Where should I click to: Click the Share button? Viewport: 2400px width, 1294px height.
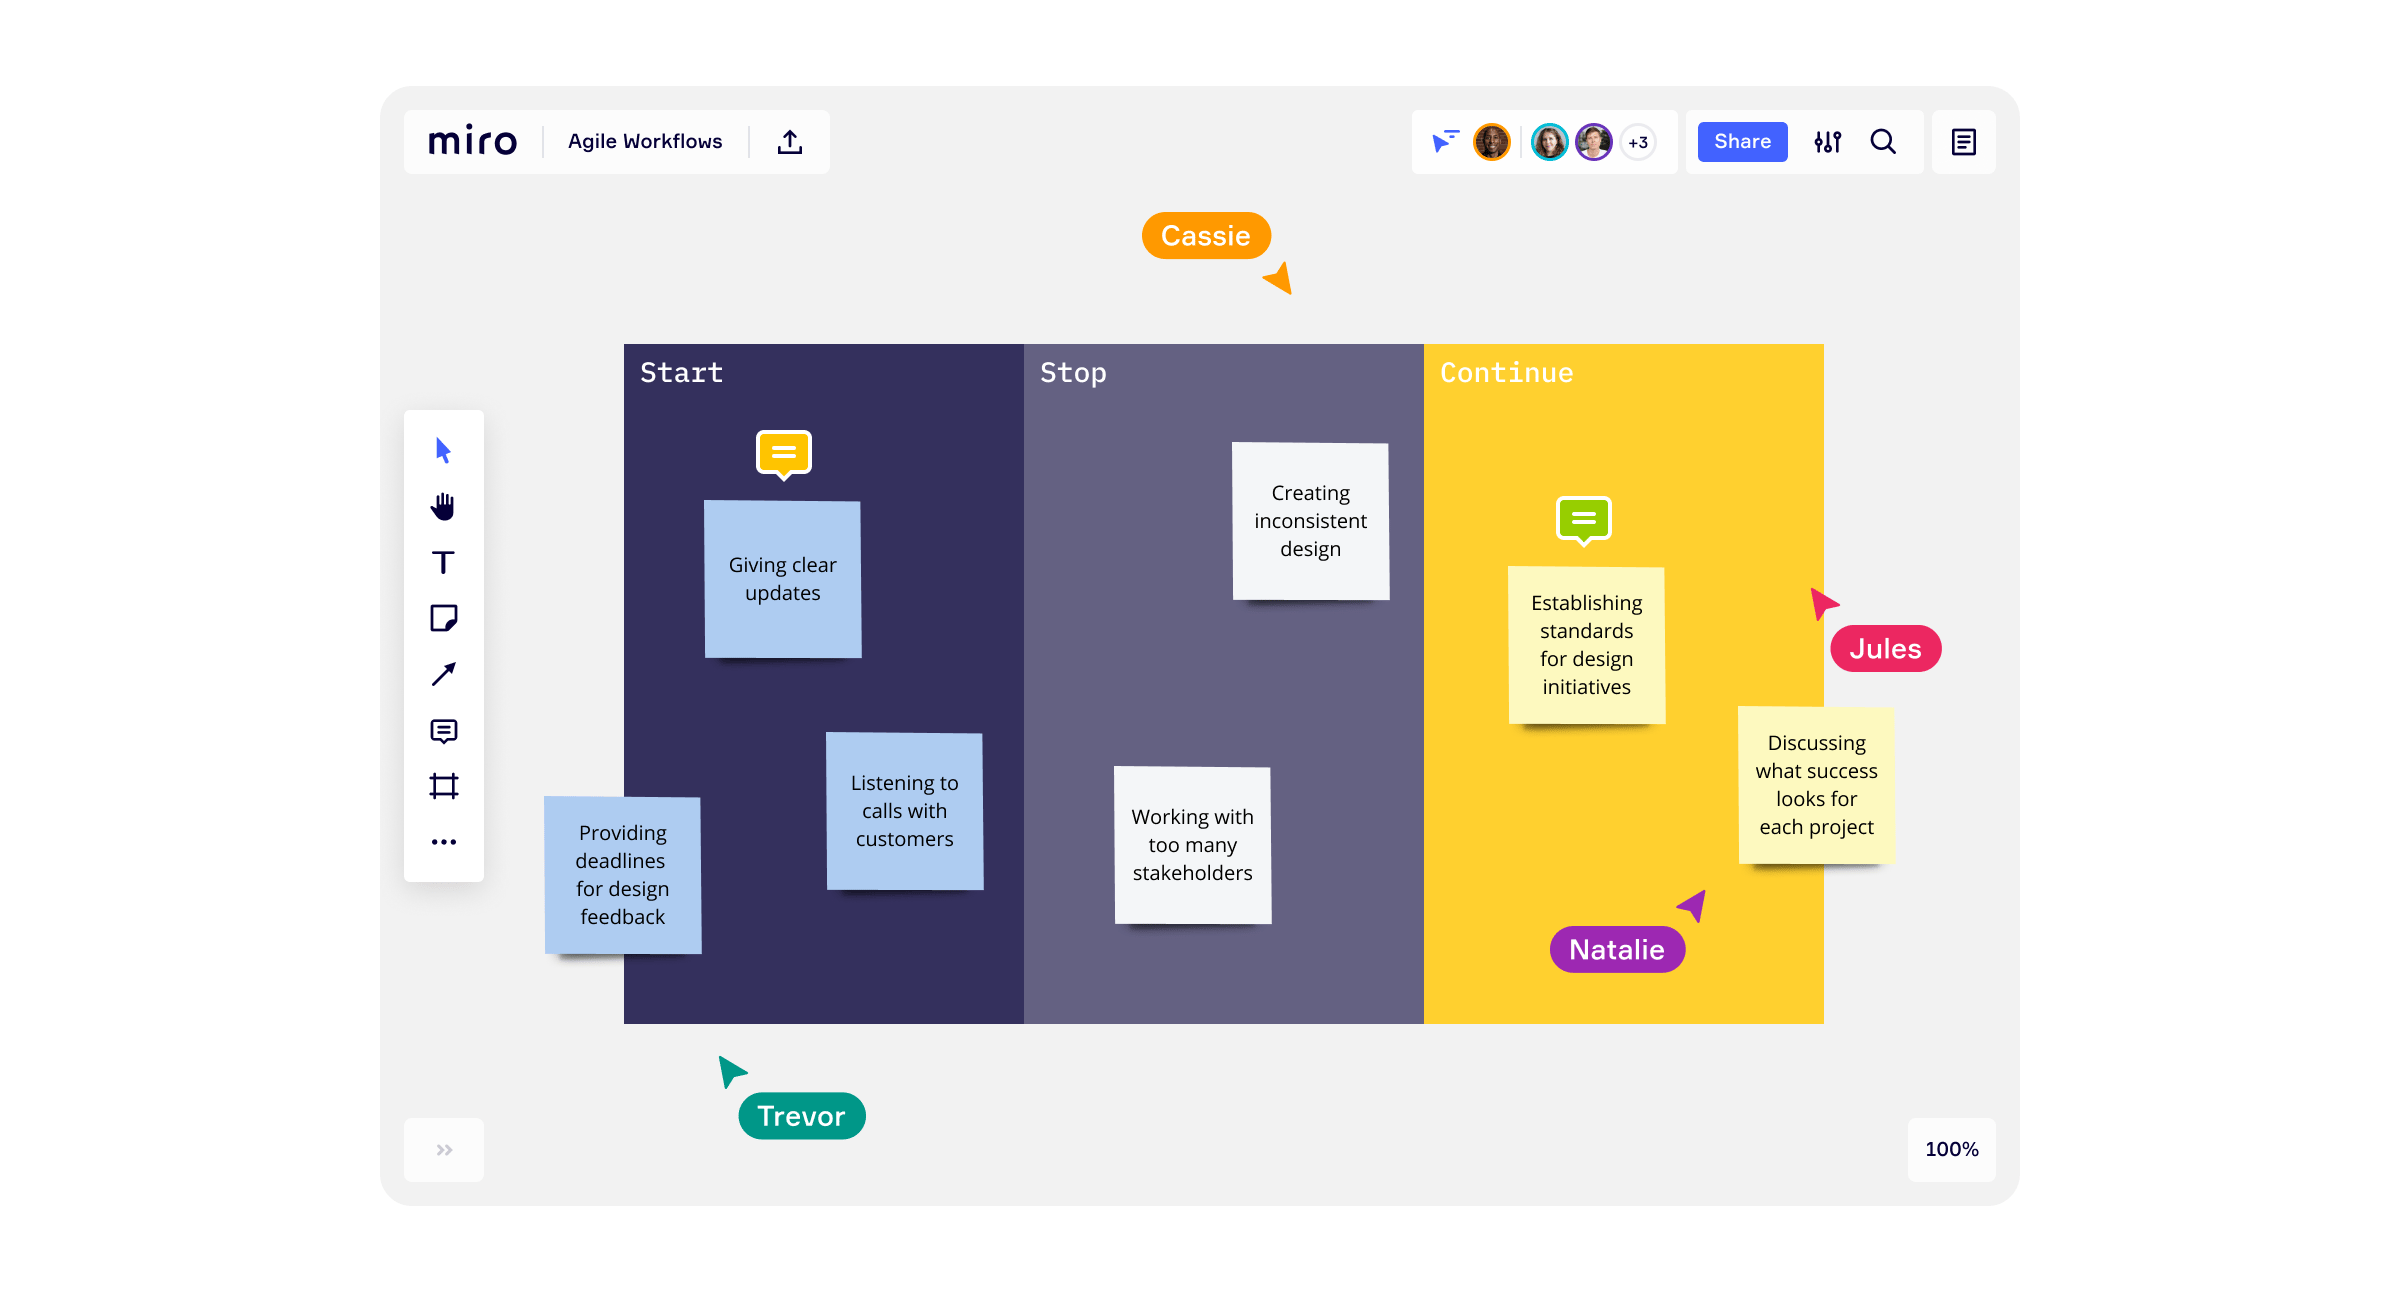1742,142
